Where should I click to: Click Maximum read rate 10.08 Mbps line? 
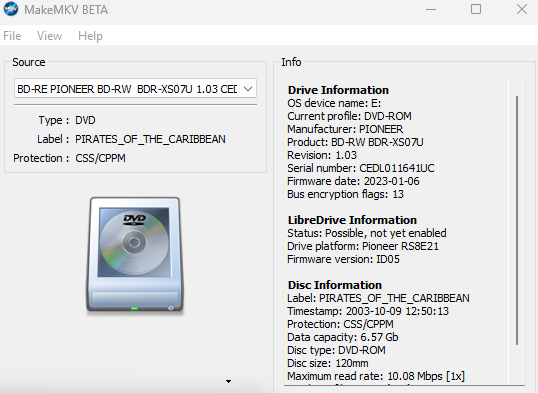point(376,376)
